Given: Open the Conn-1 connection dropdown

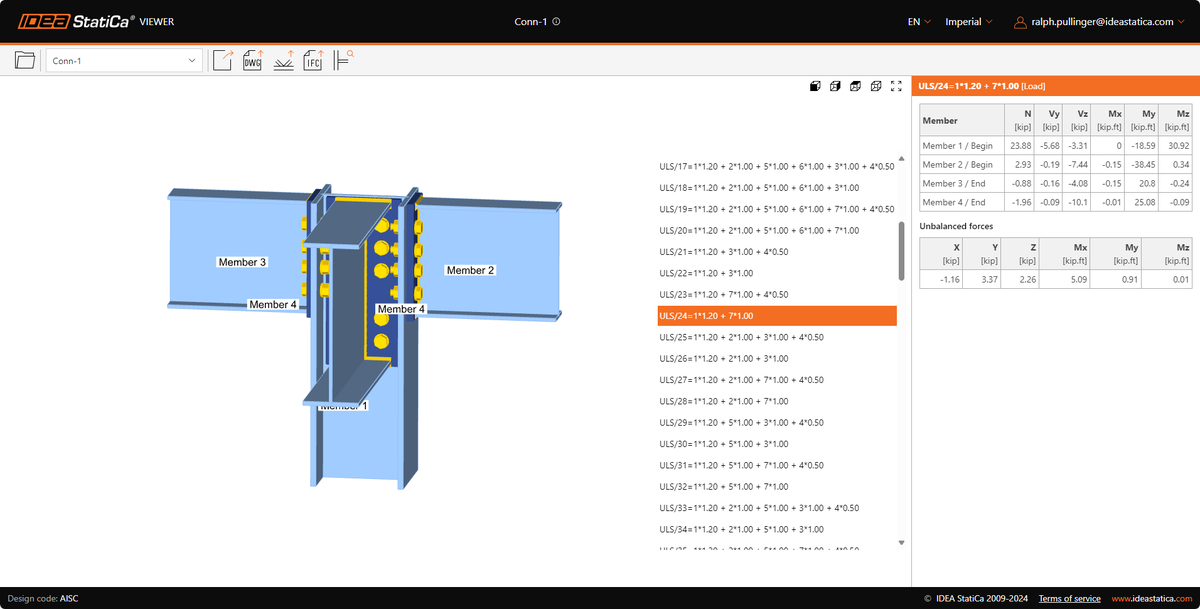Looking at the screenshot, I should pos(124,61).
